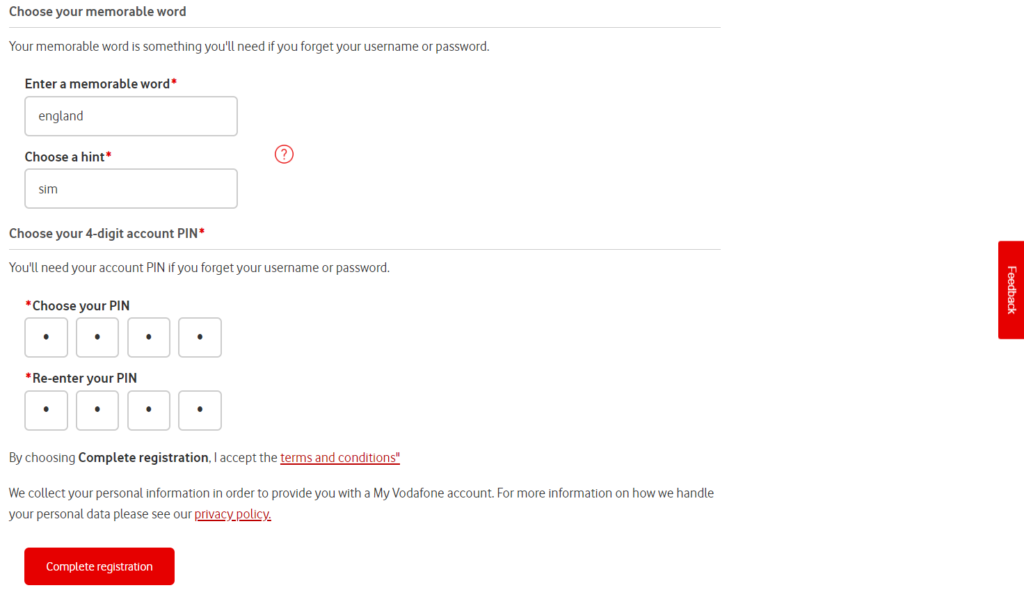Image resolution: width=1024 pixels, height=613 pixels.
Task: Click the memorable word input field
Action: tap(131, 116)
